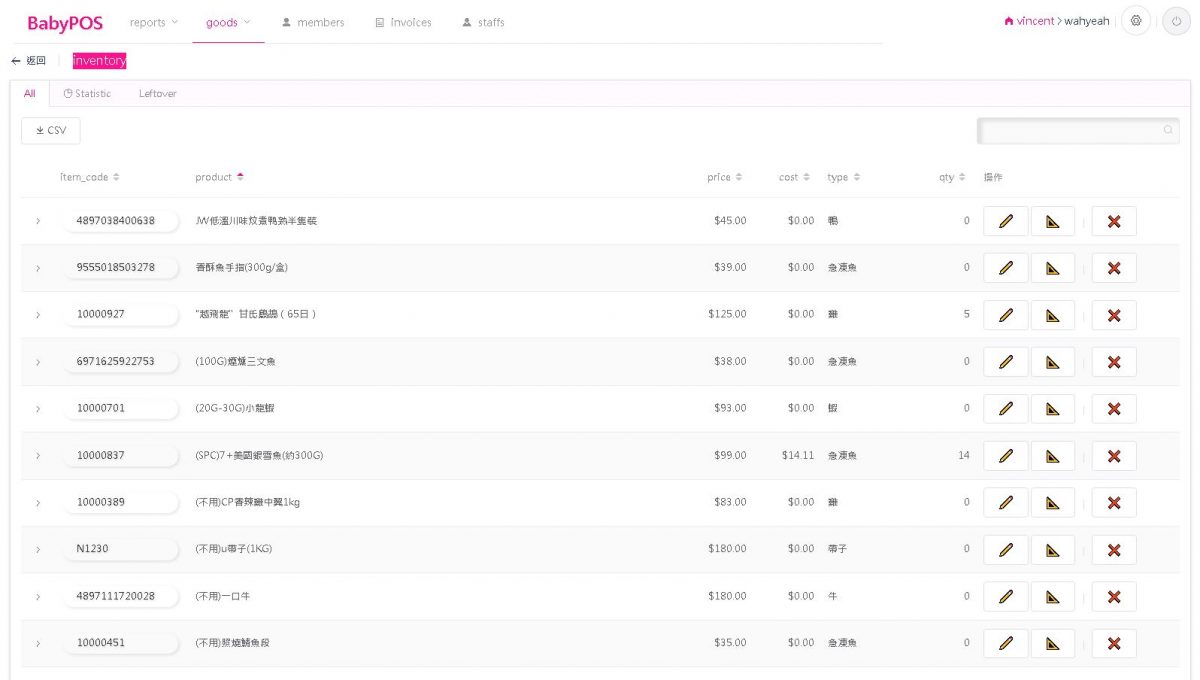This screenshot has width=1200, height=680.
Task: Open the settings gear icon in header
Action: (x=1135, y=21)
